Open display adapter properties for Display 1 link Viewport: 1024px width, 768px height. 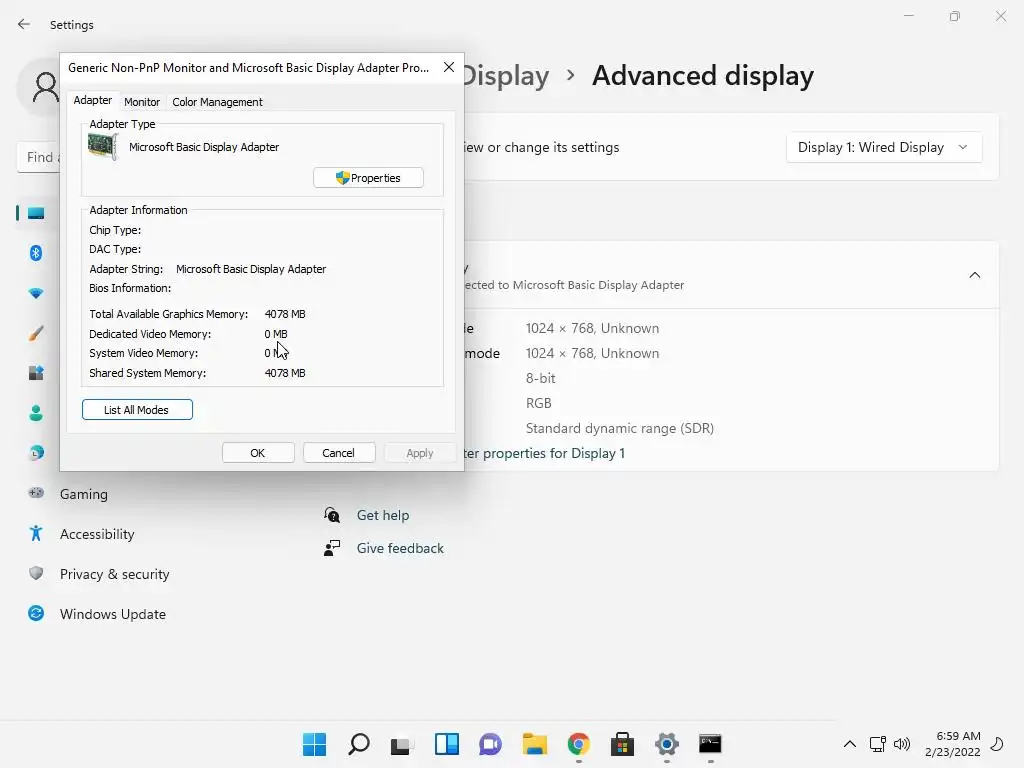[x=543, y=453]
